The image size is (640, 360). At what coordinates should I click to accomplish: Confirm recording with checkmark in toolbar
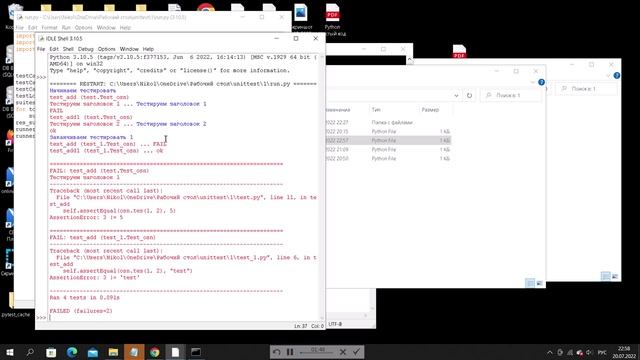point(356,352)
